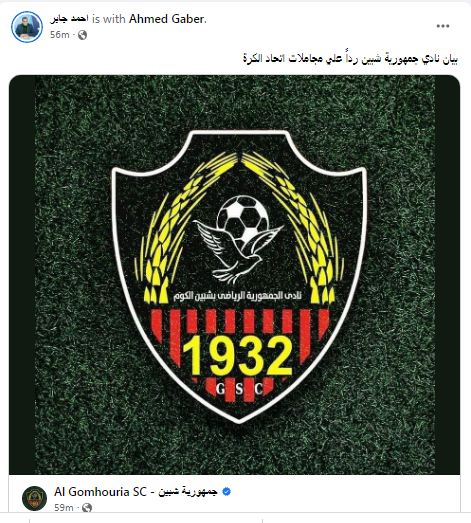471x523 pixels.
Task: Open the احمد جابر author profile name
Action: (x=69, y=19)
